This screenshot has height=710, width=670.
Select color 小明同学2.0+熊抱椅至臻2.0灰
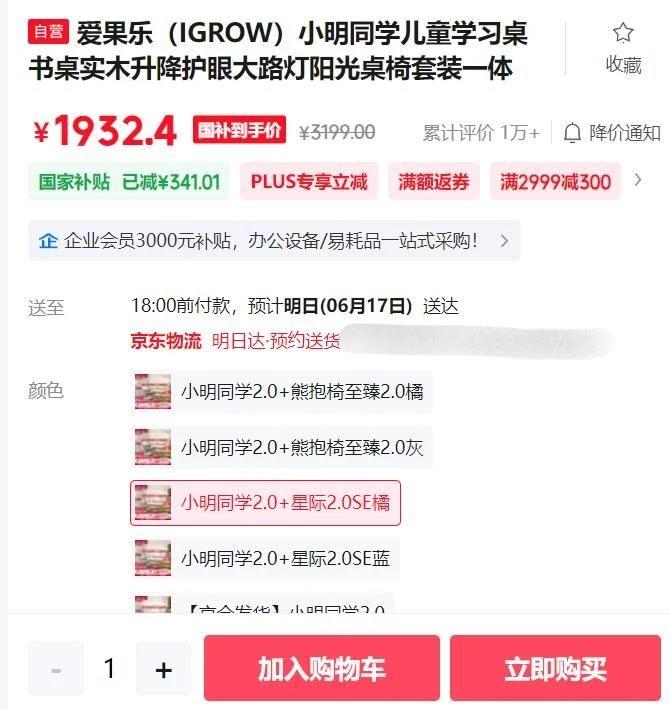(281, 447)
